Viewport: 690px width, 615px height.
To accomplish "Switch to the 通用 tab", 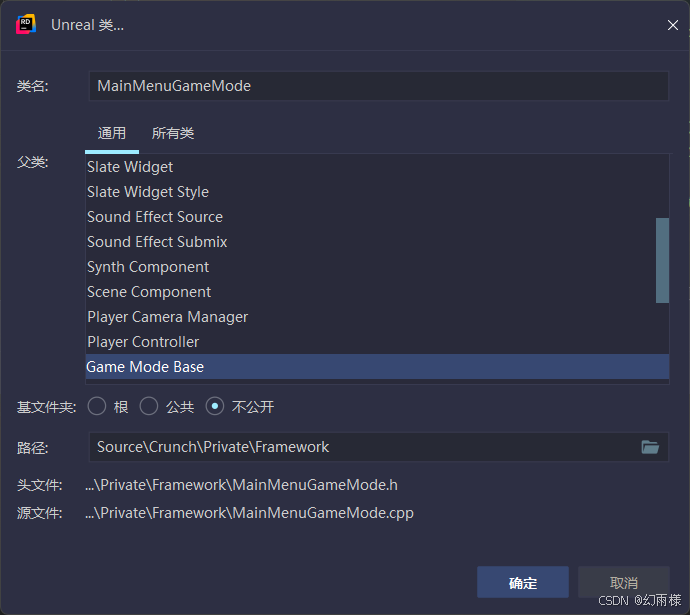I will pyautogui.click(x=112, y=133).
